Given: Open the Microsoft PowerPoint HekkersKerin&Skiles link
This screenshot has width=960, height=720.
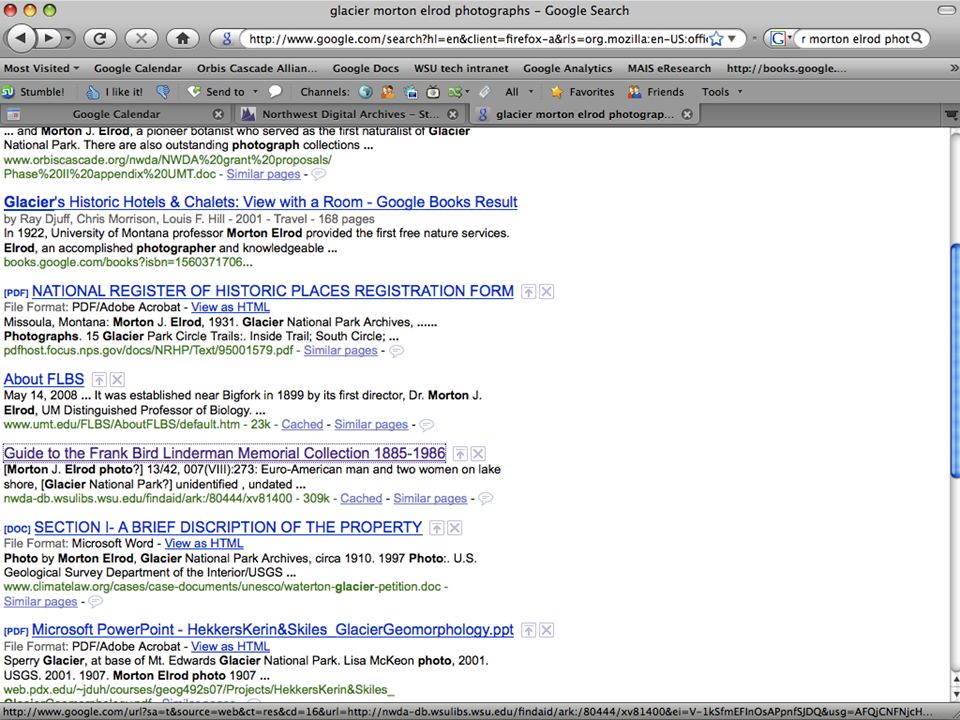Looking at the screenshot, I should pyautogui.click(x=272, y=629).
